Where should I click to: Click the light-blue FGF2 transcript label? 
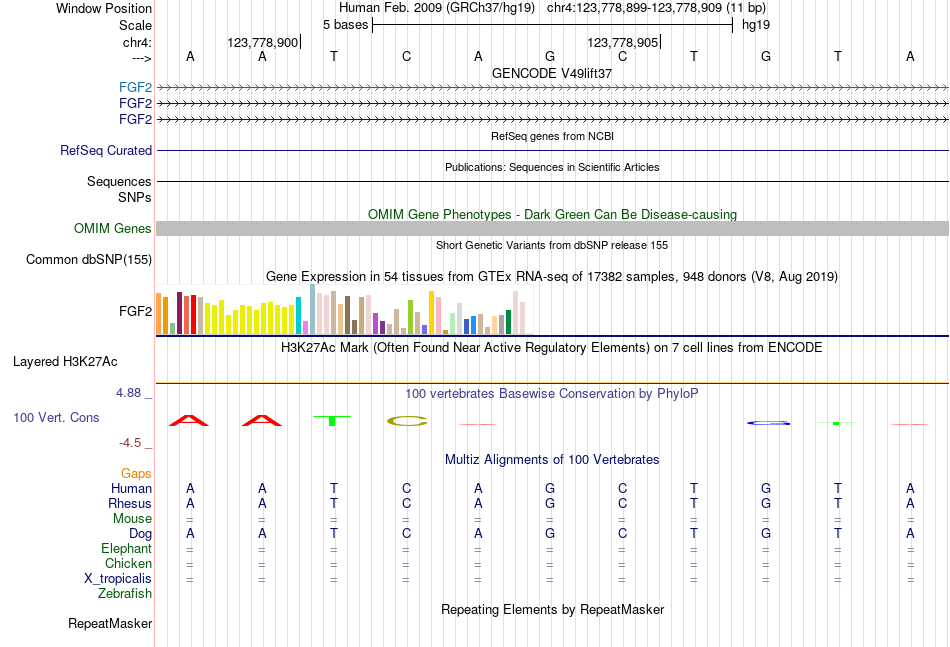(x=135, y=88)
